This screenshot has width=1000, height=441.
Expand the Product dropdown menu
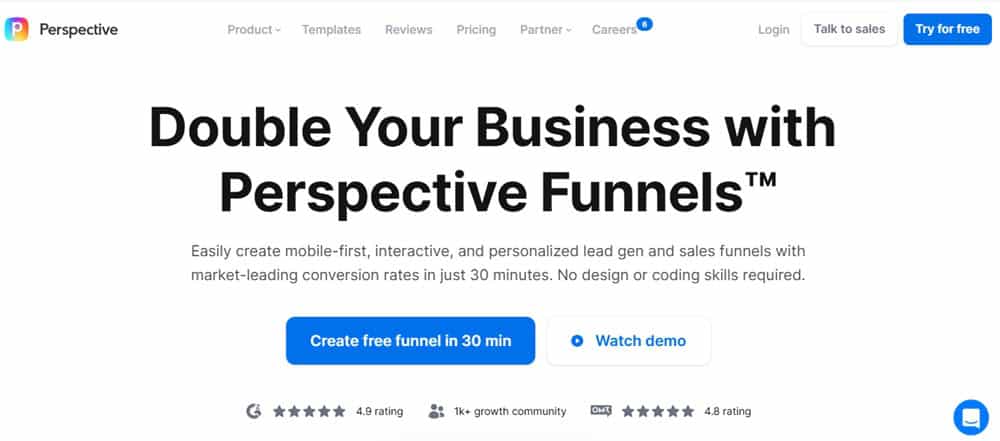[254, 29]
